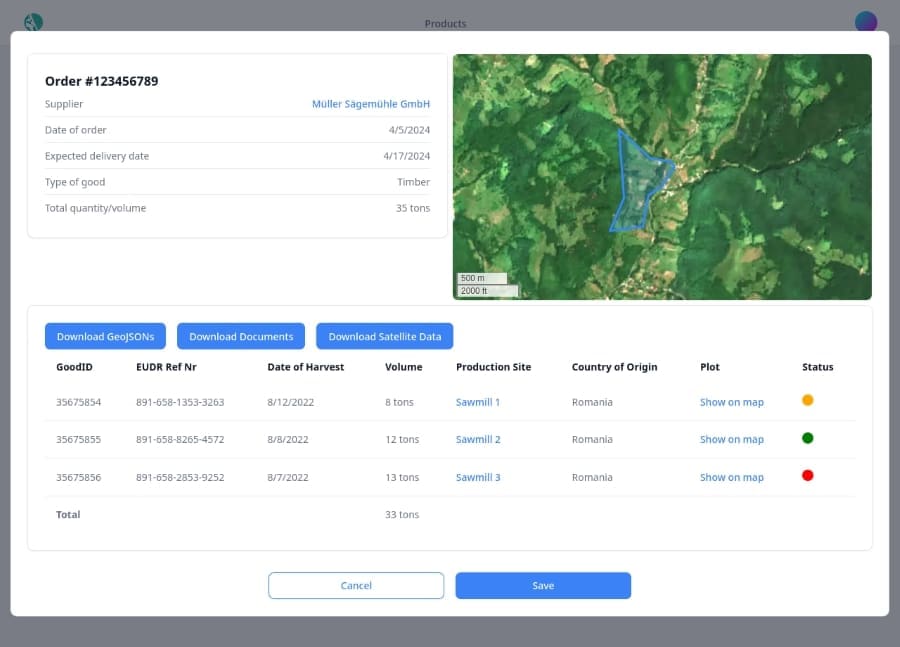
Task: Click the Download GeoJSONs button
Action: [x=104, y=336]
